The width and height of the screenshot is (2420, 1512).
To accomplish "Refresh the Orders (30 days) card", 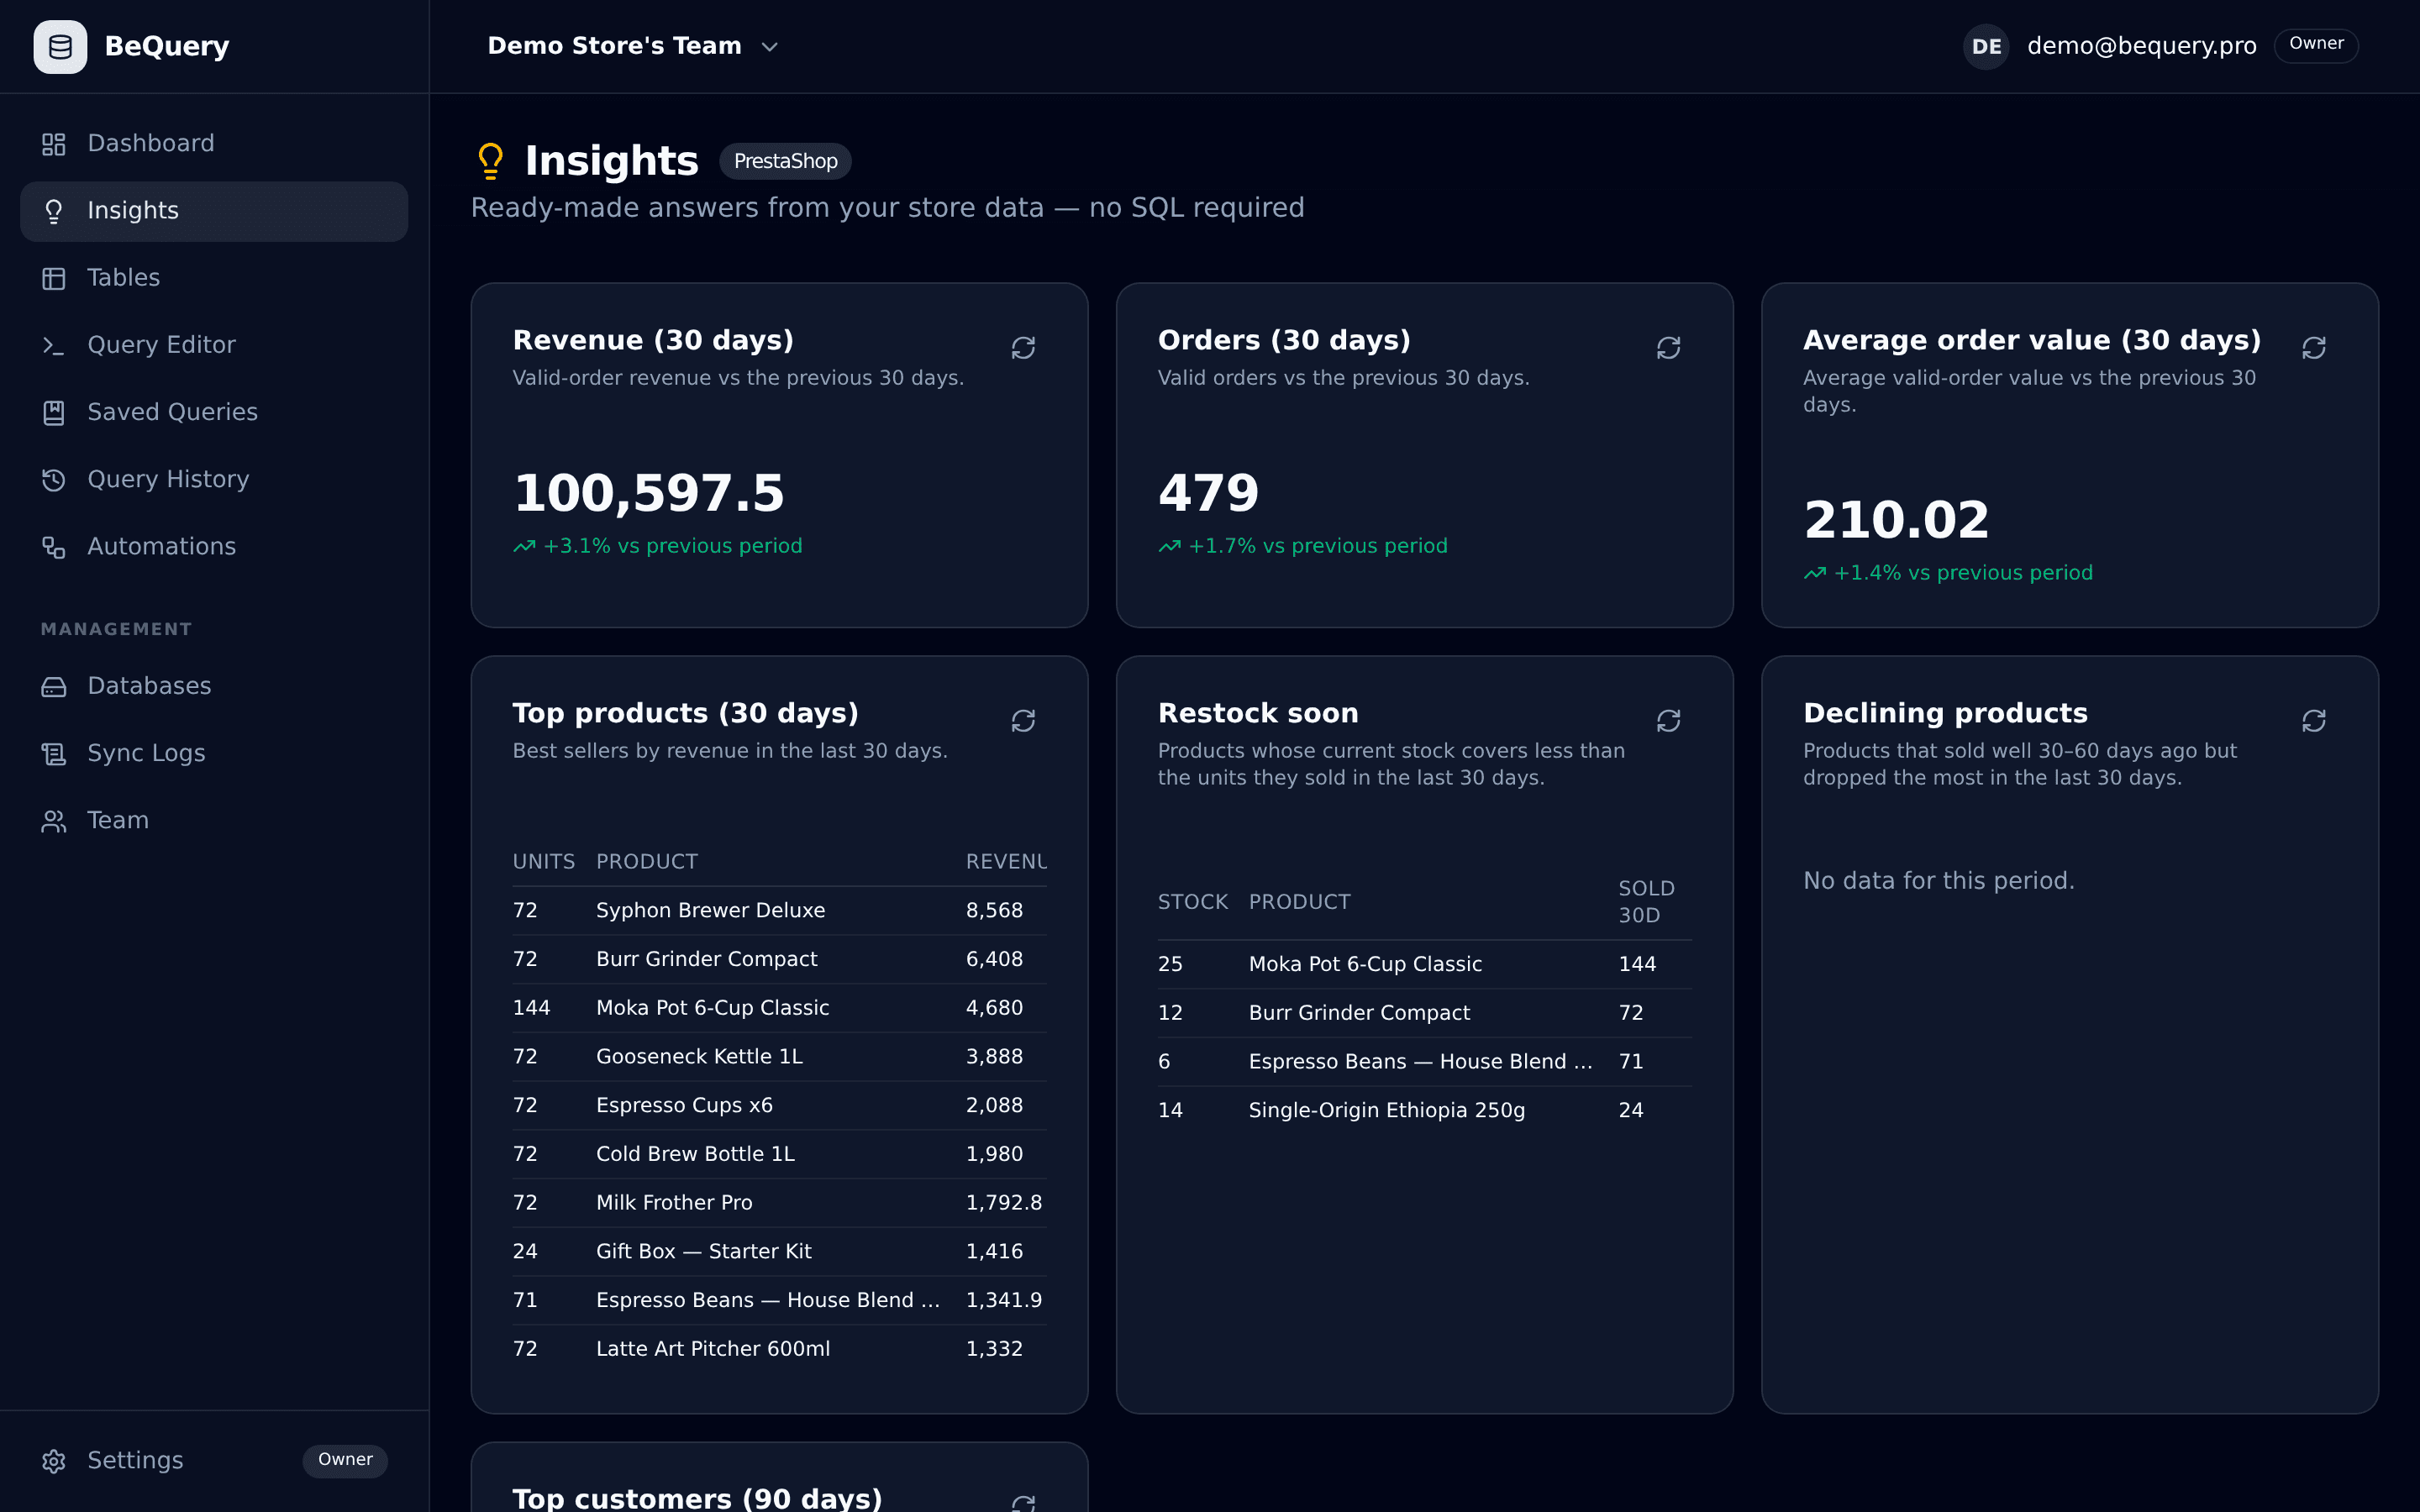I will 1668,347.
